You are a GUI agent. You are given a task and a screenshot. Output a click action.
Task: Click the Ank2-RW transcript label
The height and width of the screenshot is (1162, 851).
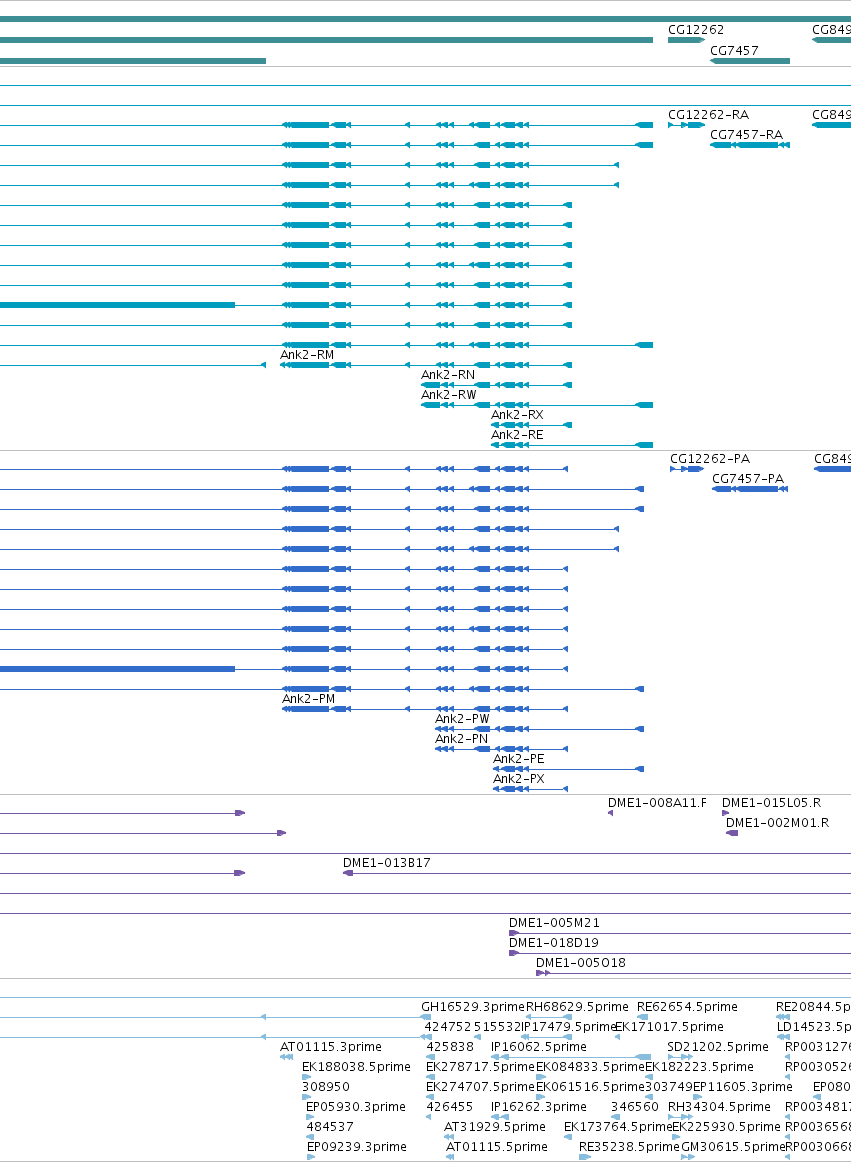(448, 394)
